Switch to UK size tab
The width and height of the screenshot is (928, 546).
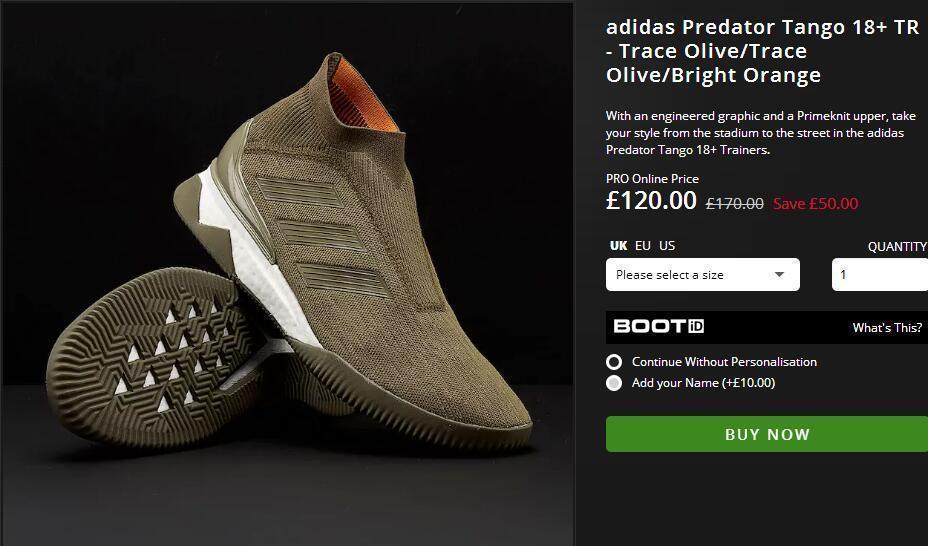point(619,246)
